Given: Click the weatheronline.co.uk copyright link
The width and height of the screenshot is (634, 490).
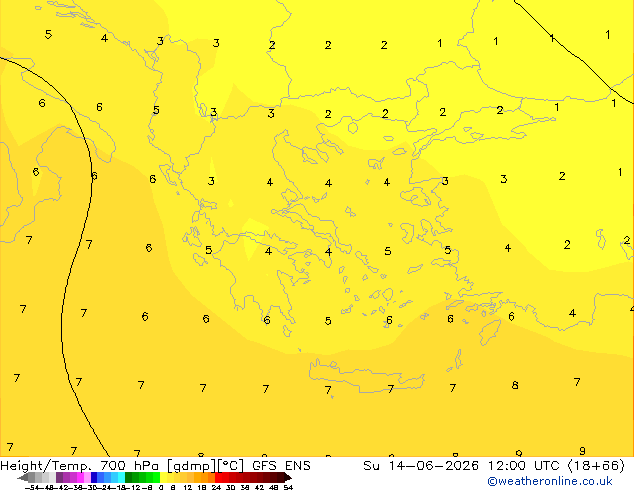Looking at the screenshot, I should (550, 481).
